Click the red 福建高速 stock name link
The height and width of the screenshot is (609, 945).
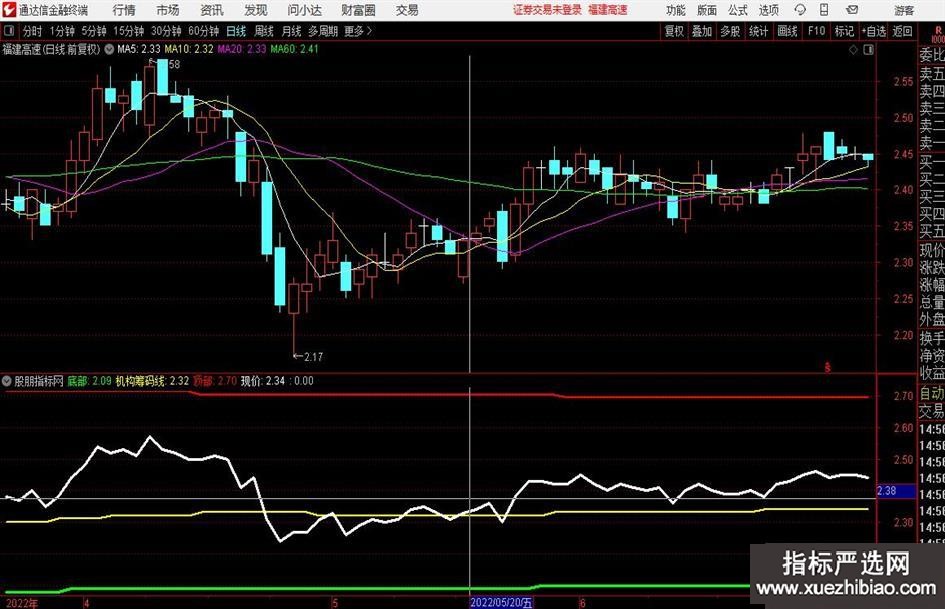pyautogui.click(x=608, y=10)
